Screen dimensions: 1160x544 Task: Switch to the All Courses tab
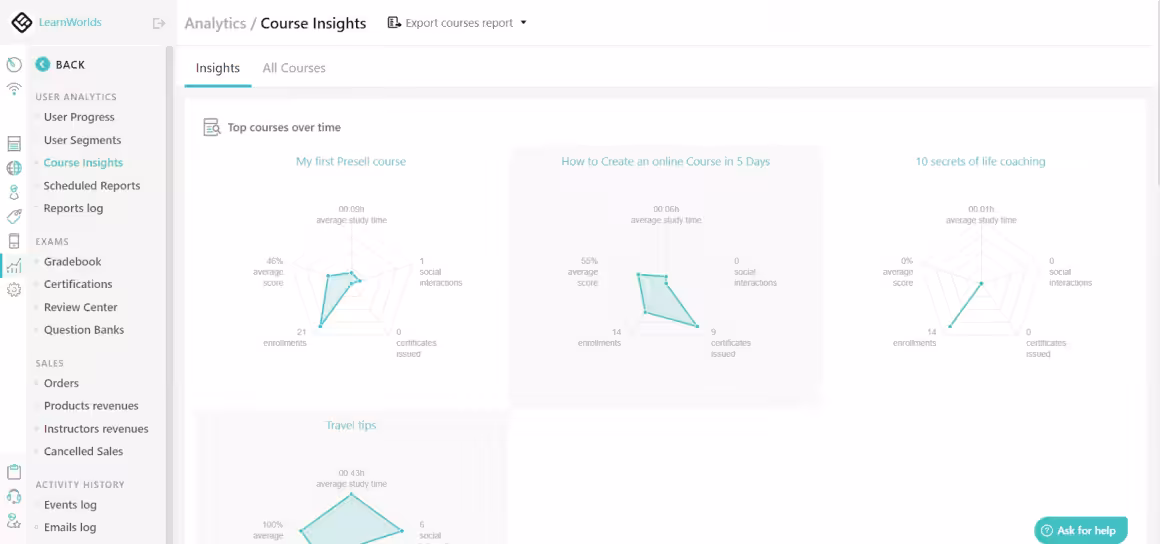point(294,68)
